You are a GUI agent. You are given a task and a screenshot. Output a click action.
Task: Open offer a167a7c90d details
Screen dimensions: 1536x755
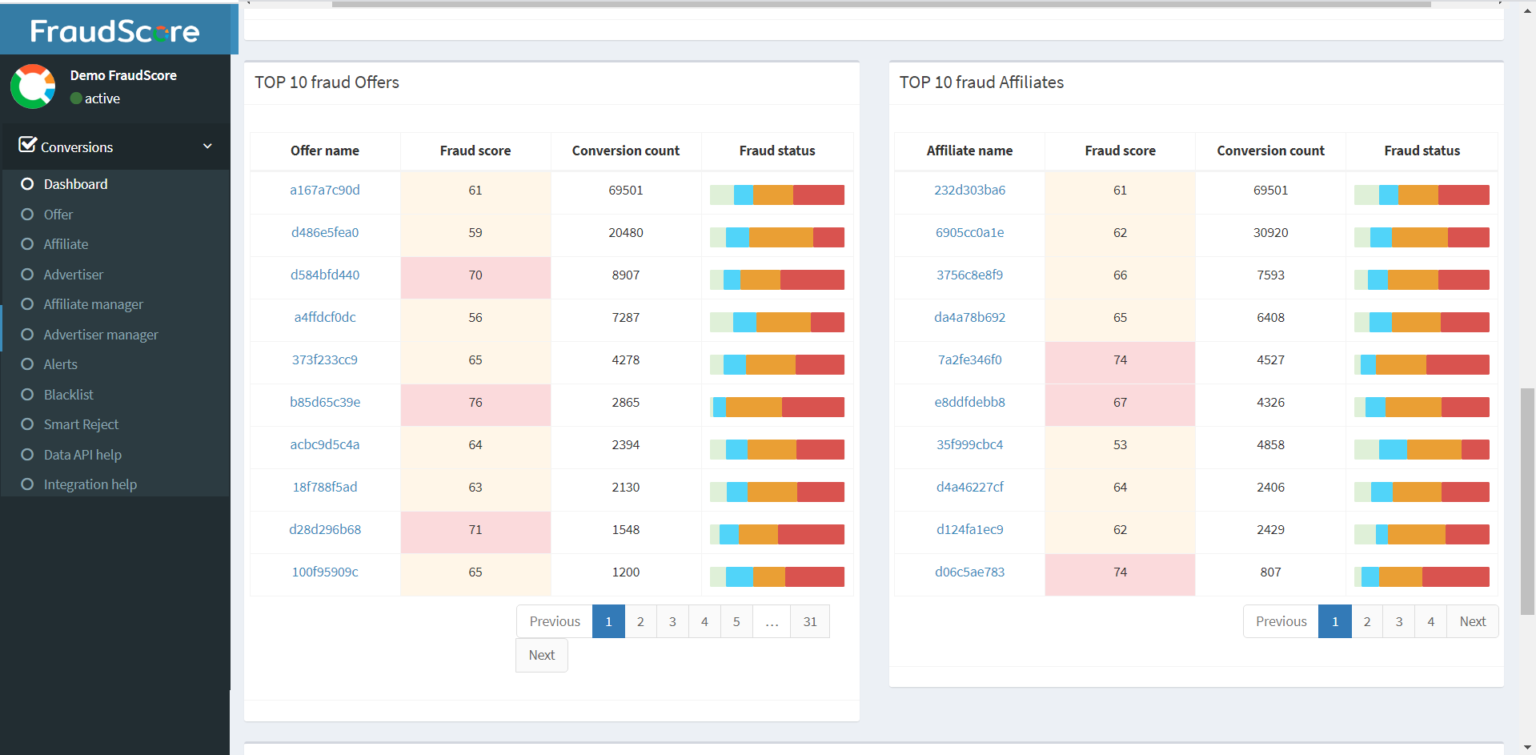pyautogui.click(x=324, y=190)
